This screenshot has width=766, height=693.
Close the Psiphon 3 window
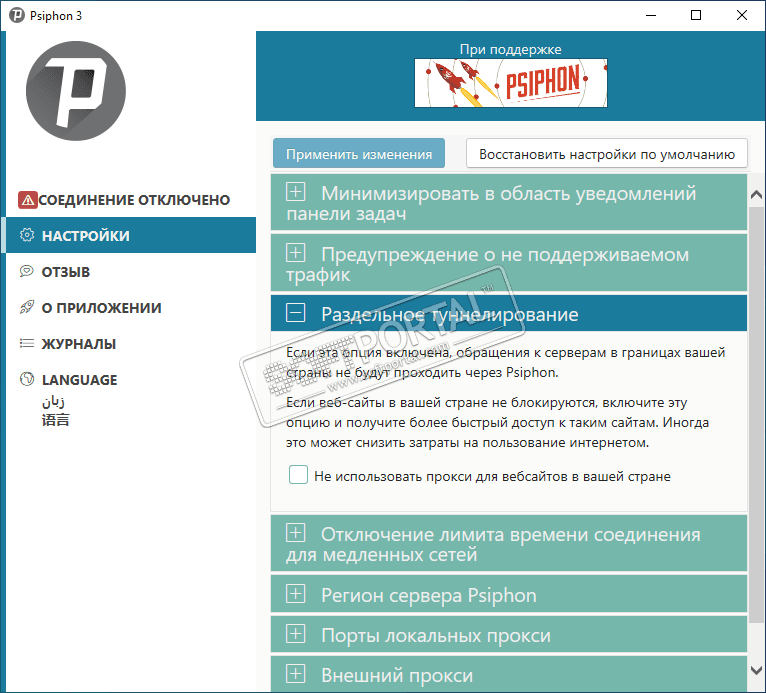[x=742, y=15]
